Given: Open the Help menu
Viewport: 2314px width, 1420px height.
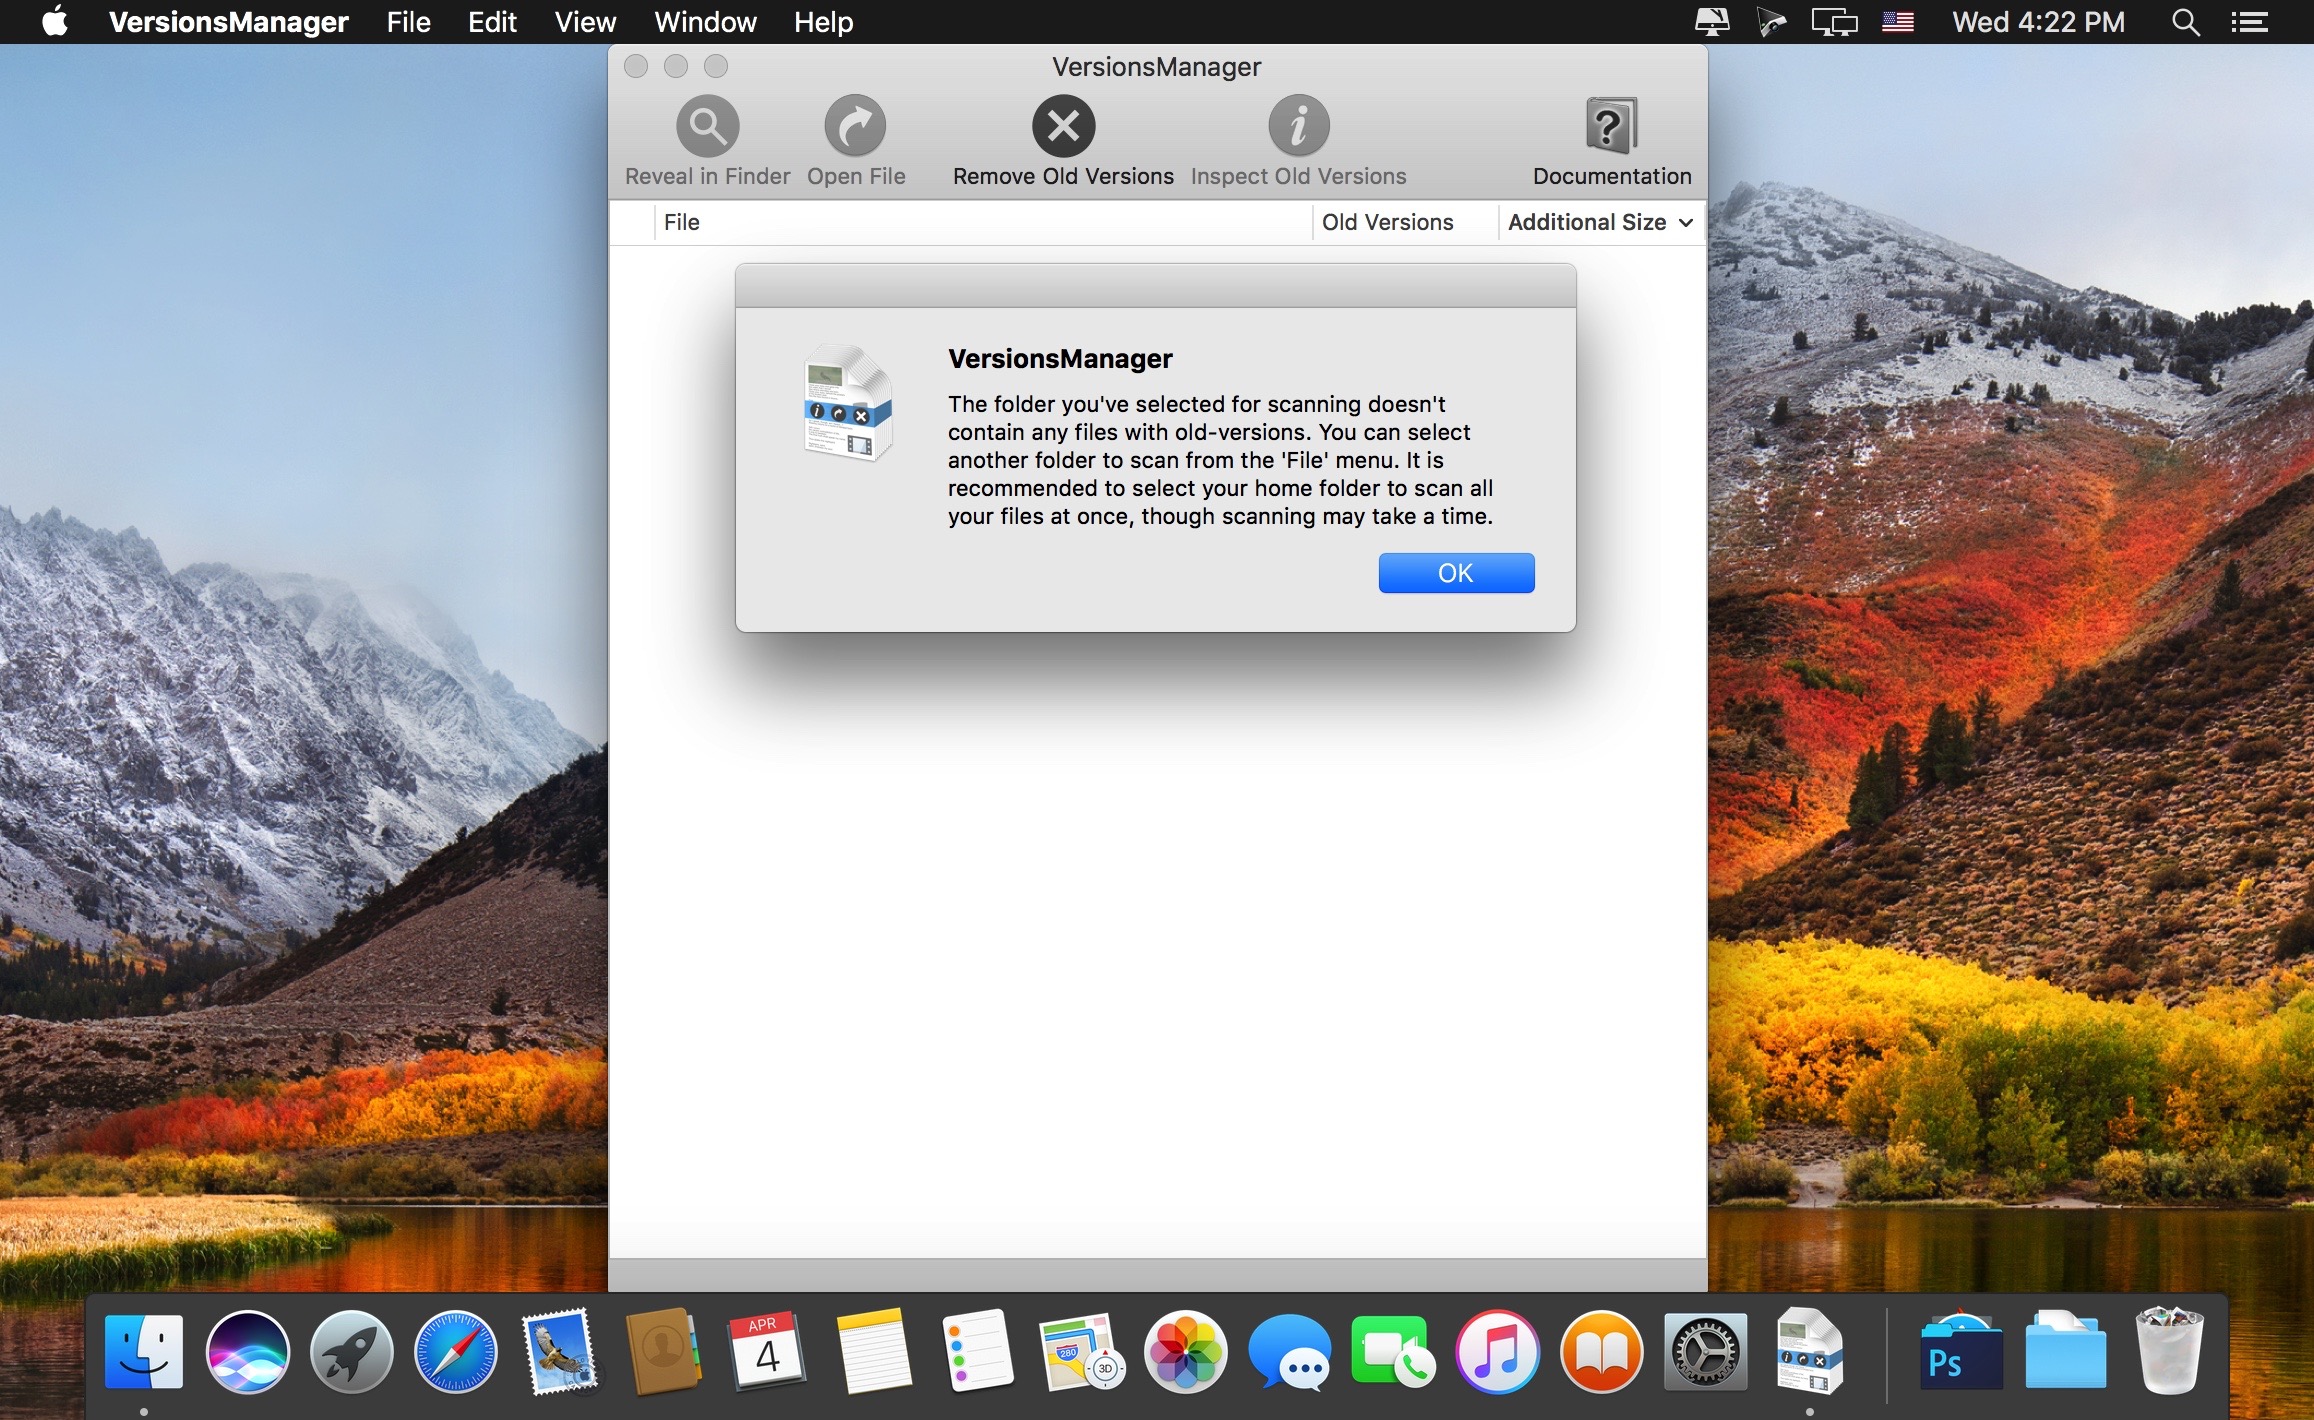Looking at the screenshot, I should click(x=823, y=22).
